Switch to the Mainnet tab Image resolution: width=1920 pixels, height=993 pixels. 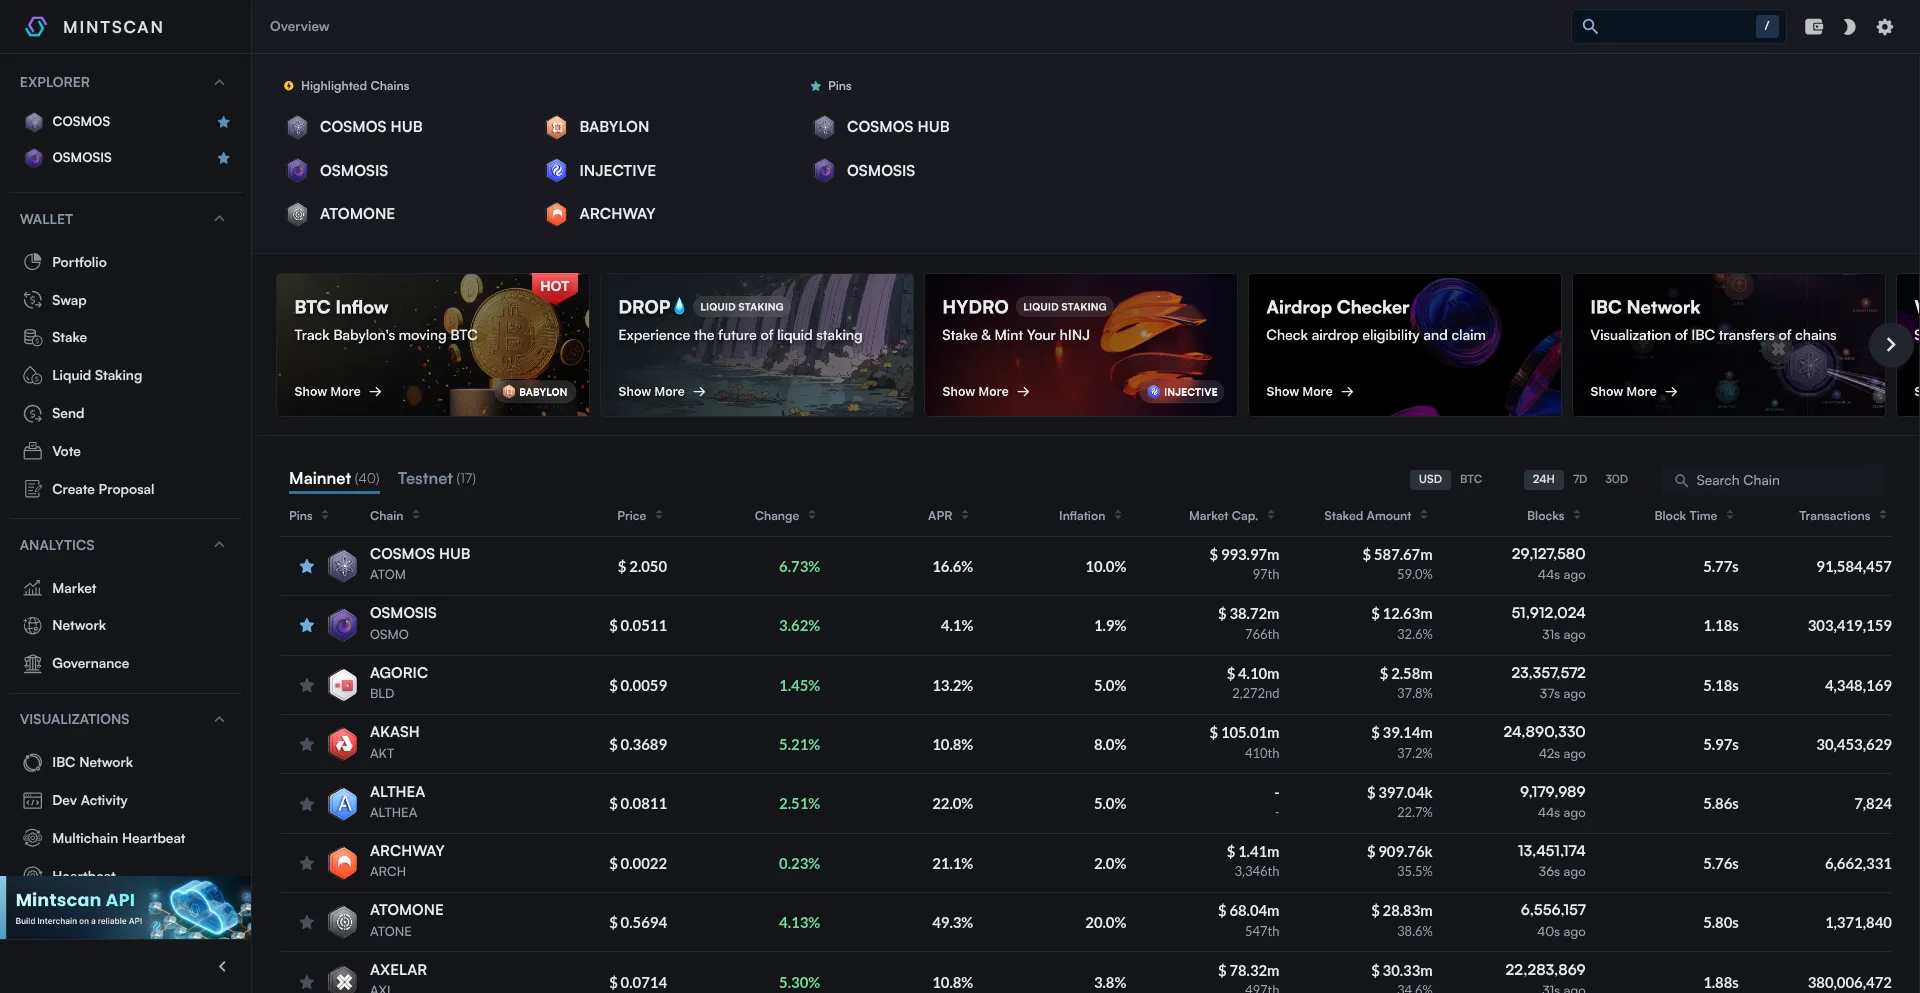(334, 479)
